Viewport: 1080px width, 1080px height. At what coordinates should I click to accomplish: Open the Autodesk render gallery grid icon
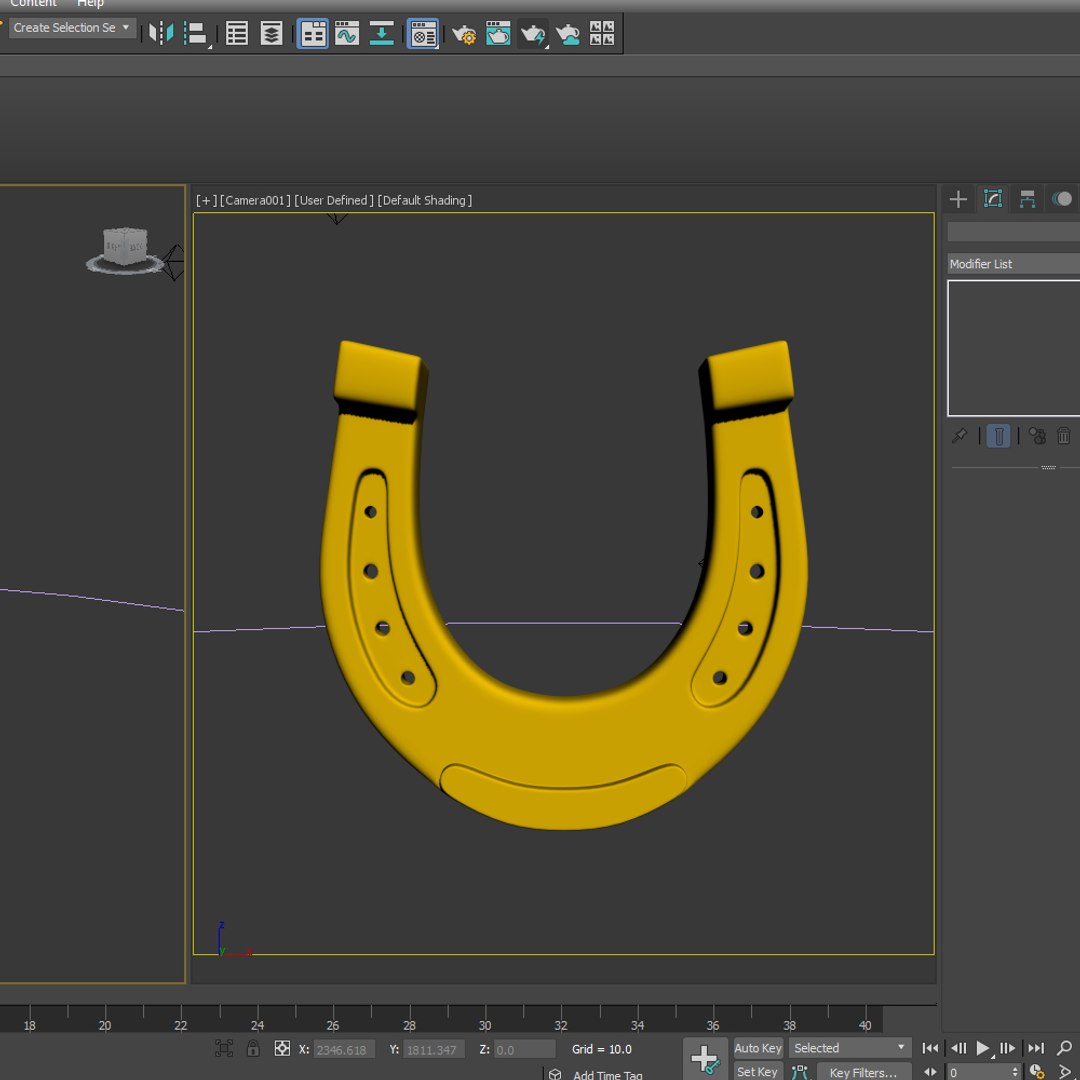tap(602, 33)
